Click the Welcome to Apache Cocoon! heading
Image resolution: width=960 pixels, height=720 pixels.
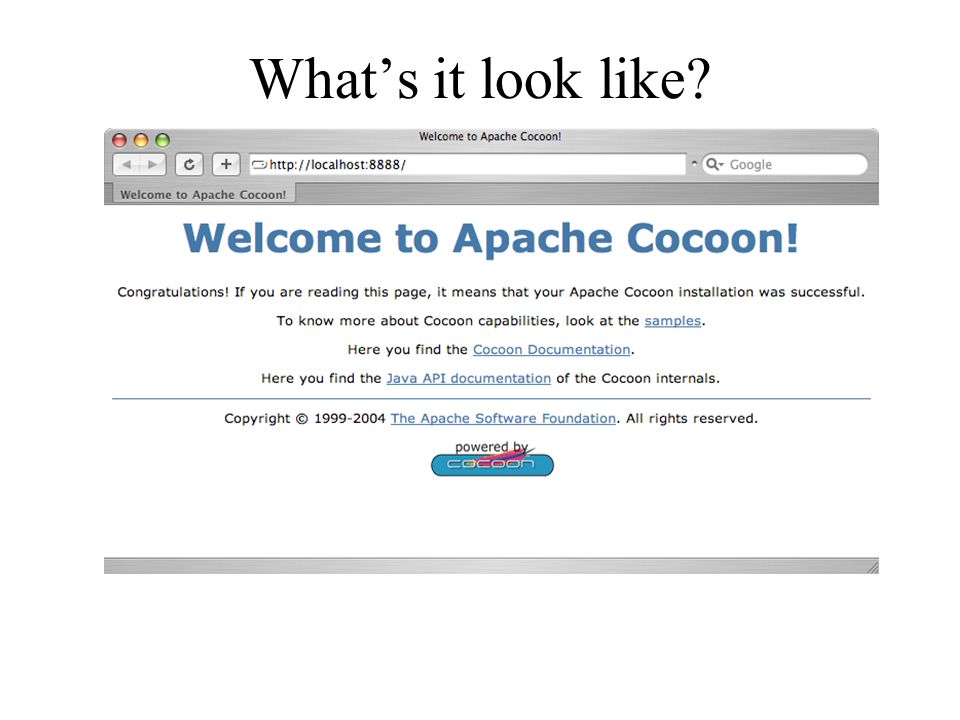click(x=491, y=238)
